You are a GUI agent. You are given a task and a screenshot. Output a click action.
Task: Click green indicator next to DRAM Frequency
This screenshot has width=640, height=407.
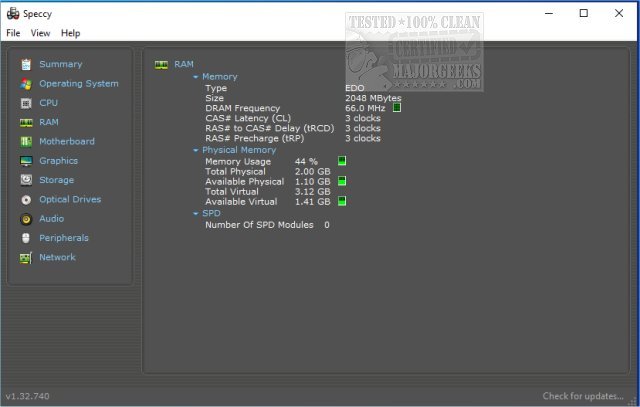pyautogui.click(x=396, y=108)
